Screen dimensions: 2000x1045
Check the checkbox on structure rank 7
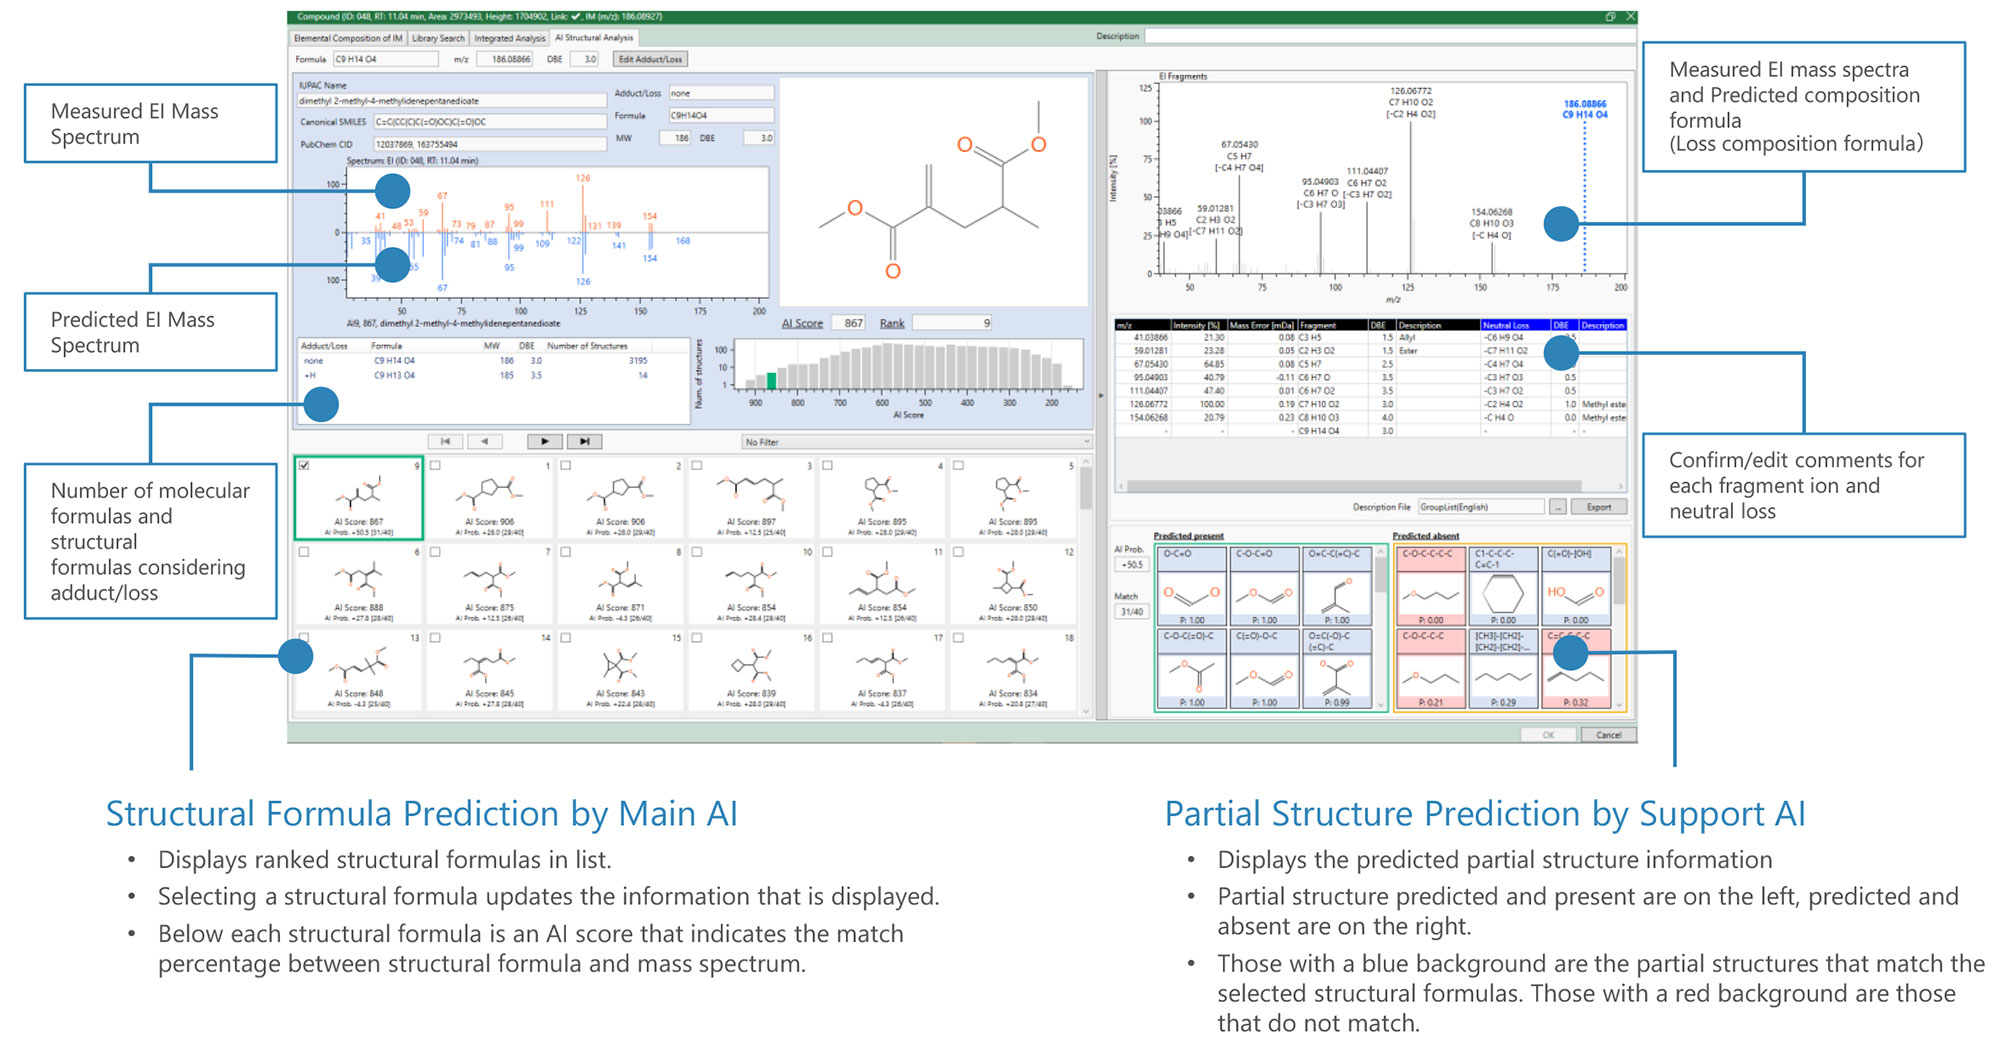coord(435,552)
